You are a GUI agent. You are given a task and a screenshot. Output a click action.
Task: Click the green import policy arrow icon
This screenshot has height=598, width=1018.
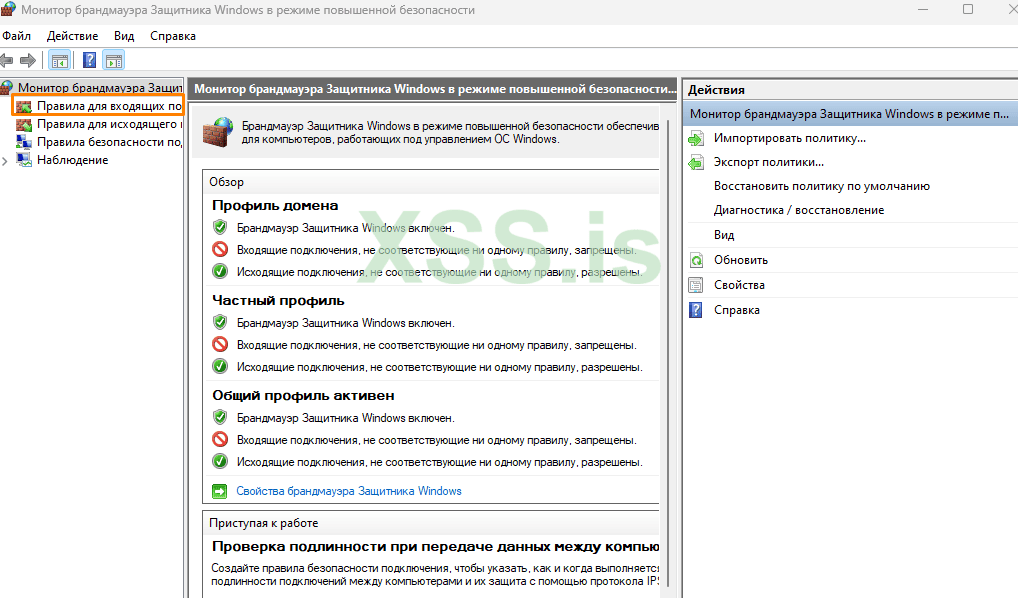click(x=696, y=138)
